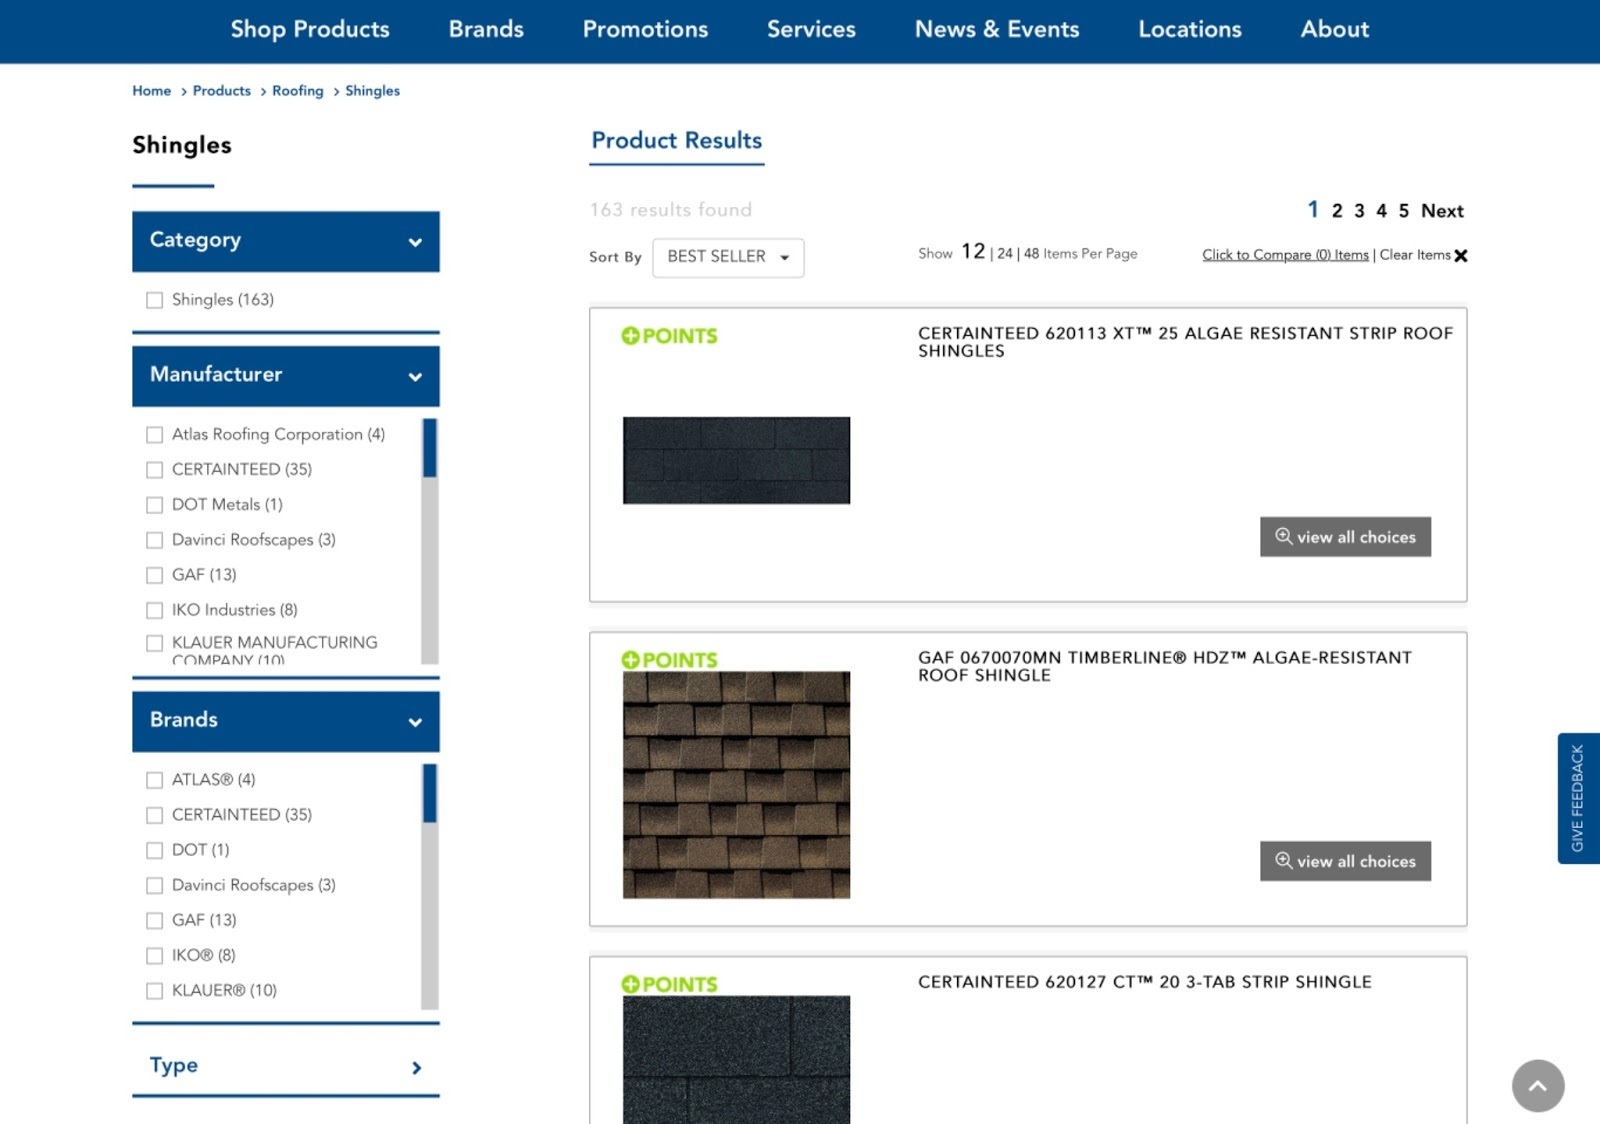The image size is (1600, 1124).
Task: Open the Give Feedback side tab
Action: [1578, 798]
